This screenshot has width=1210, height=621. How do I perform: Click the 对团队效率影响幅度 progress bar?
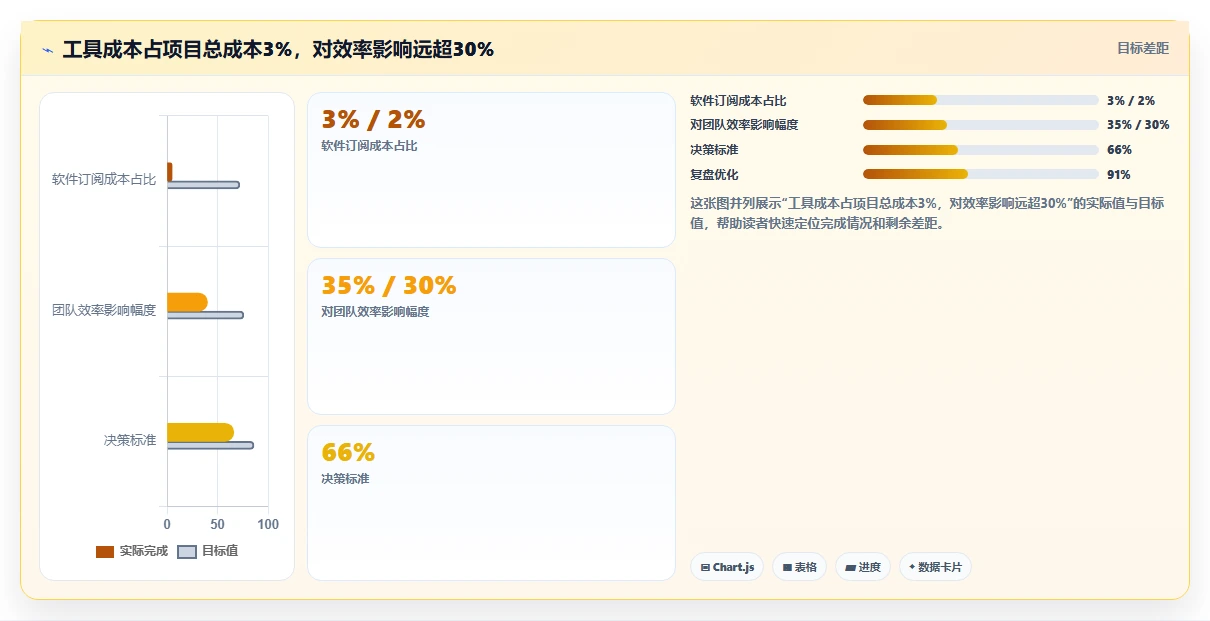coord(981,125)
